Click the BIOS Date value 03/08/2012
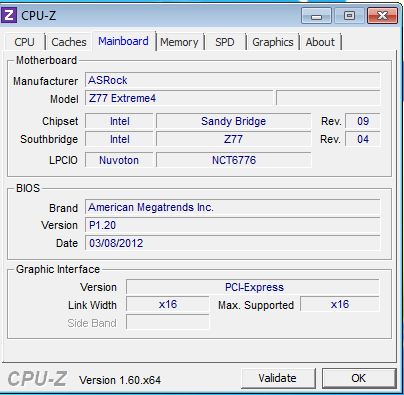 [233, 243]
